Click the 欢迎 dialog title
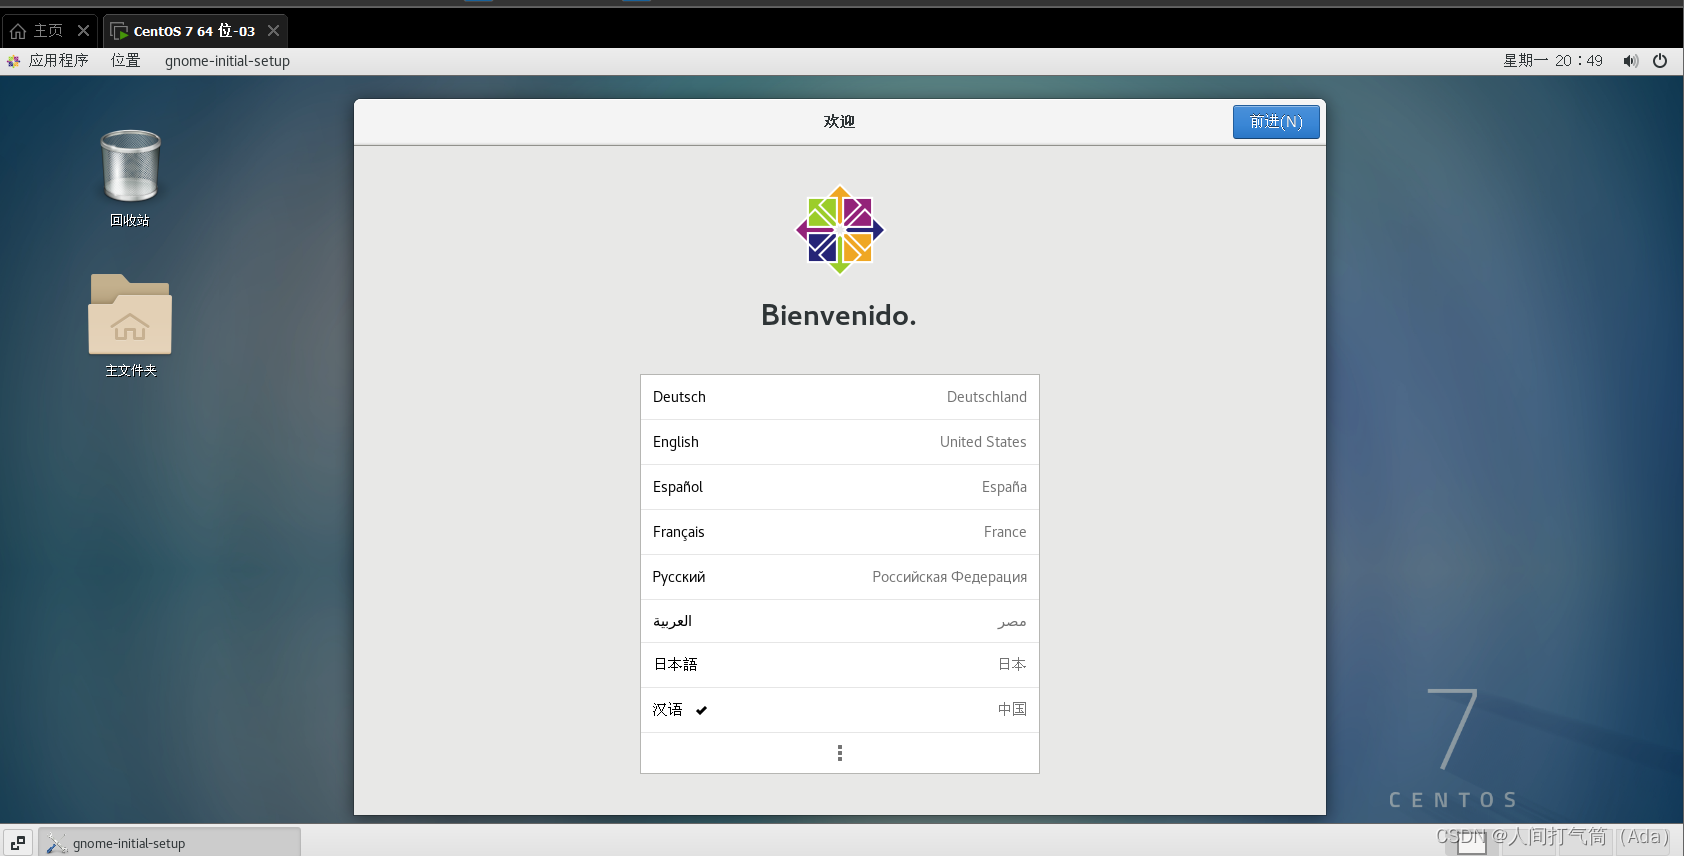Viewport: 1684px width, 856px height. (839, 122)
